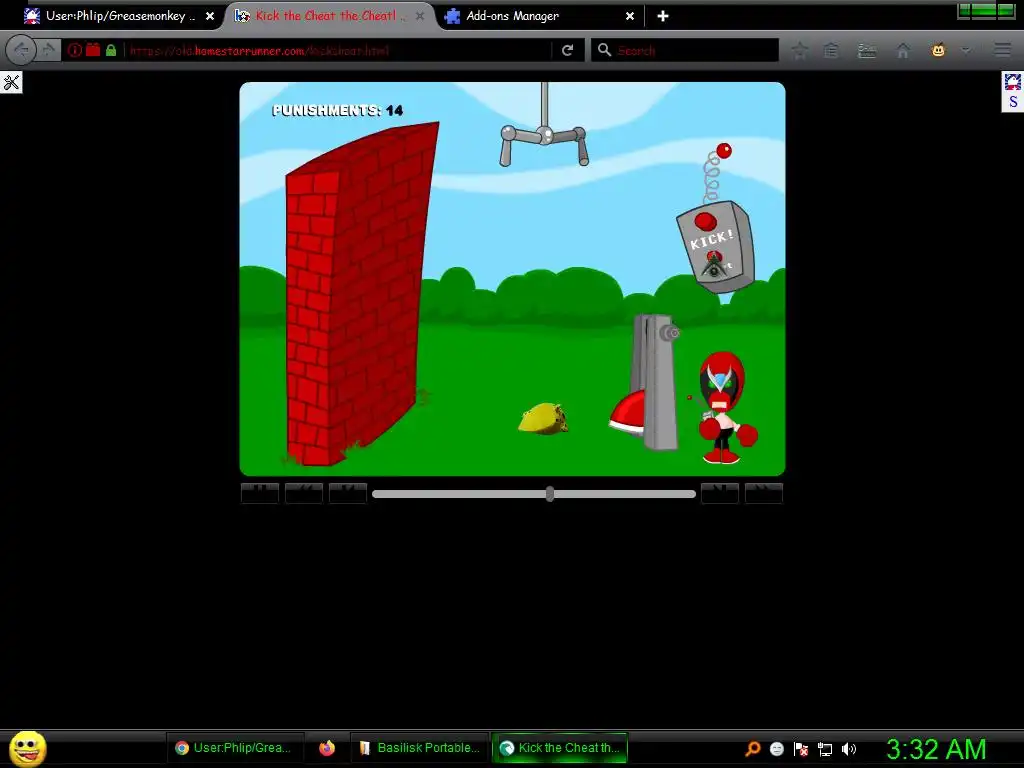Image resolution: width=1024 pixels, height=768 pixels.
Task: Switch to the Add-ons Manager tab
Action: (540, 16)
